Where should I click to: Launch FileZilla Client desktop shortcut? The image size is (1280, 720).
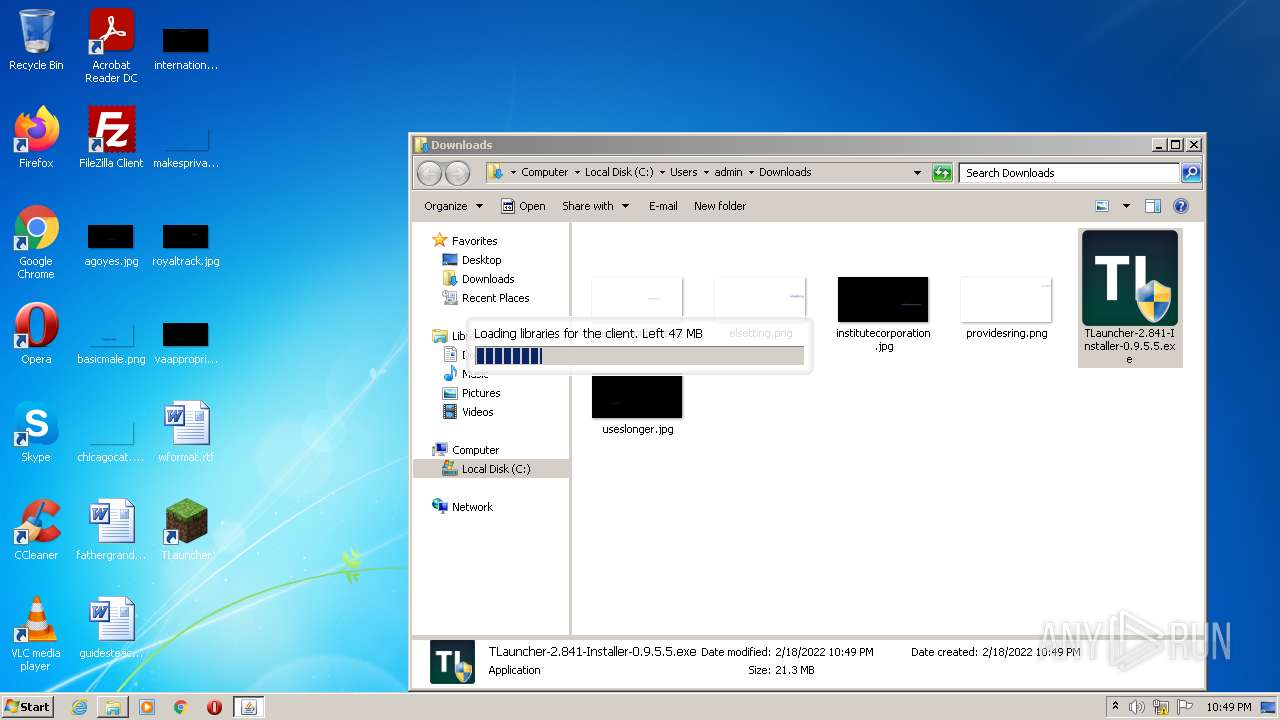pyautogui.click(x=111, y=137)
